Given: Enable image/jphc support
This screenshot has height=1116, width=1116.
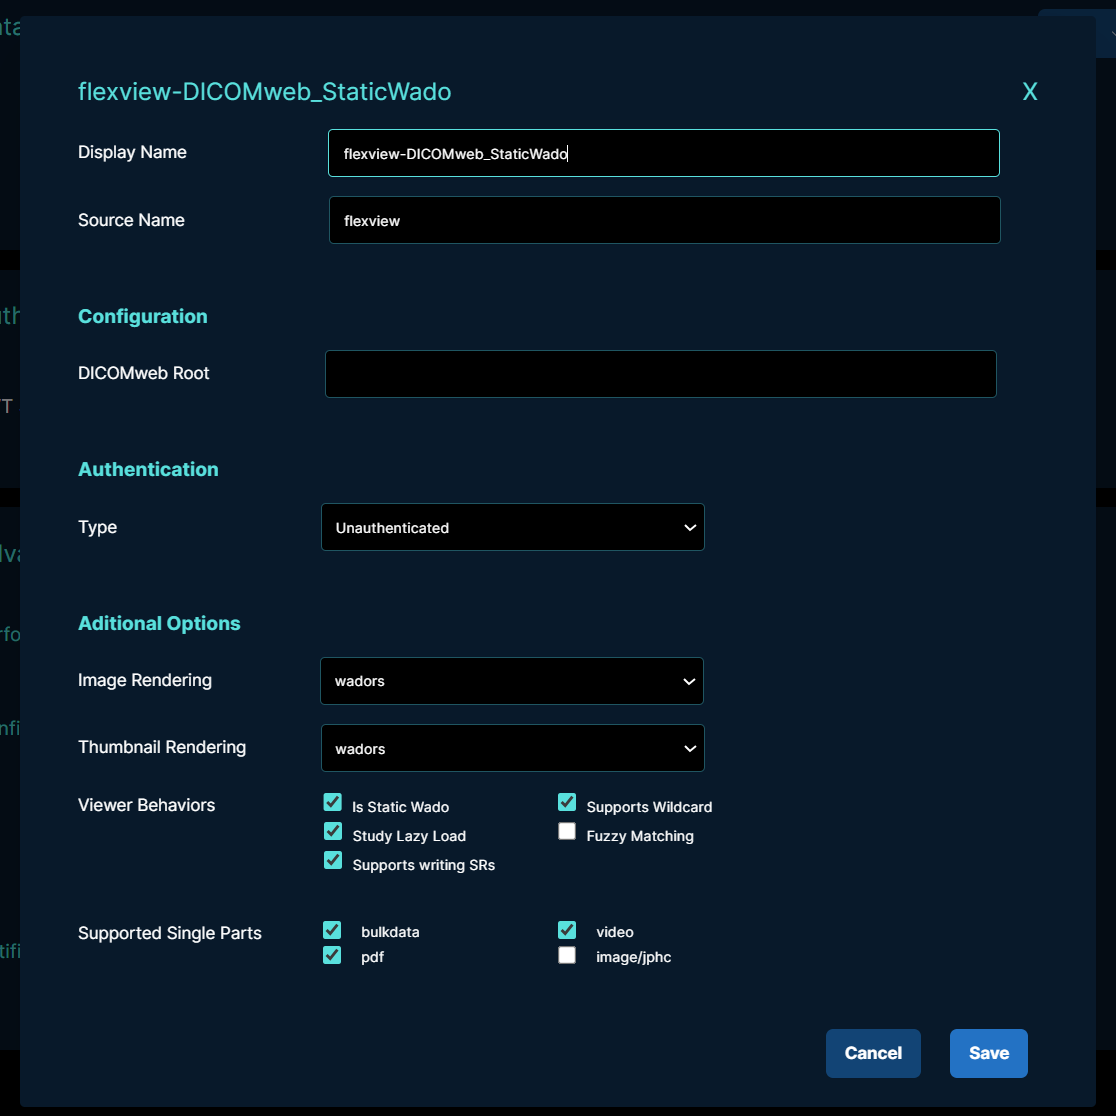Looking at the screenshot, I should point(567,955).
